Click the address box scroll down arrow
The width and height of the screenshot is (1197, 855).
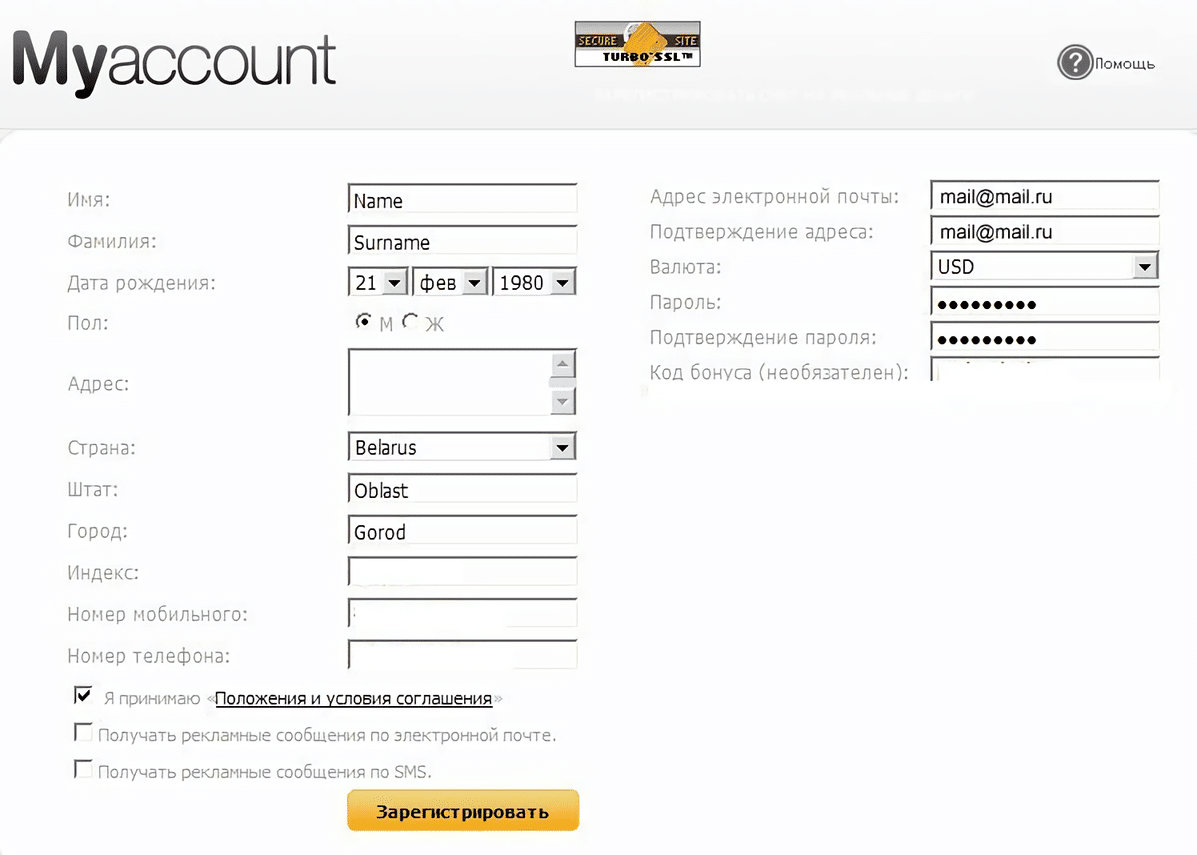[563, 401]
